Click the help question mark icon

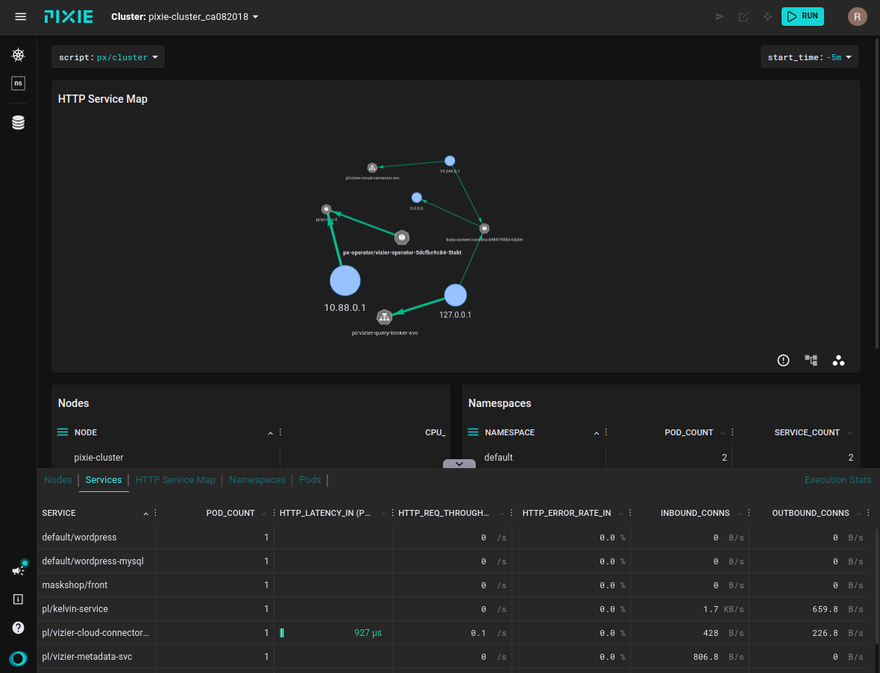[x=18, y=628]
